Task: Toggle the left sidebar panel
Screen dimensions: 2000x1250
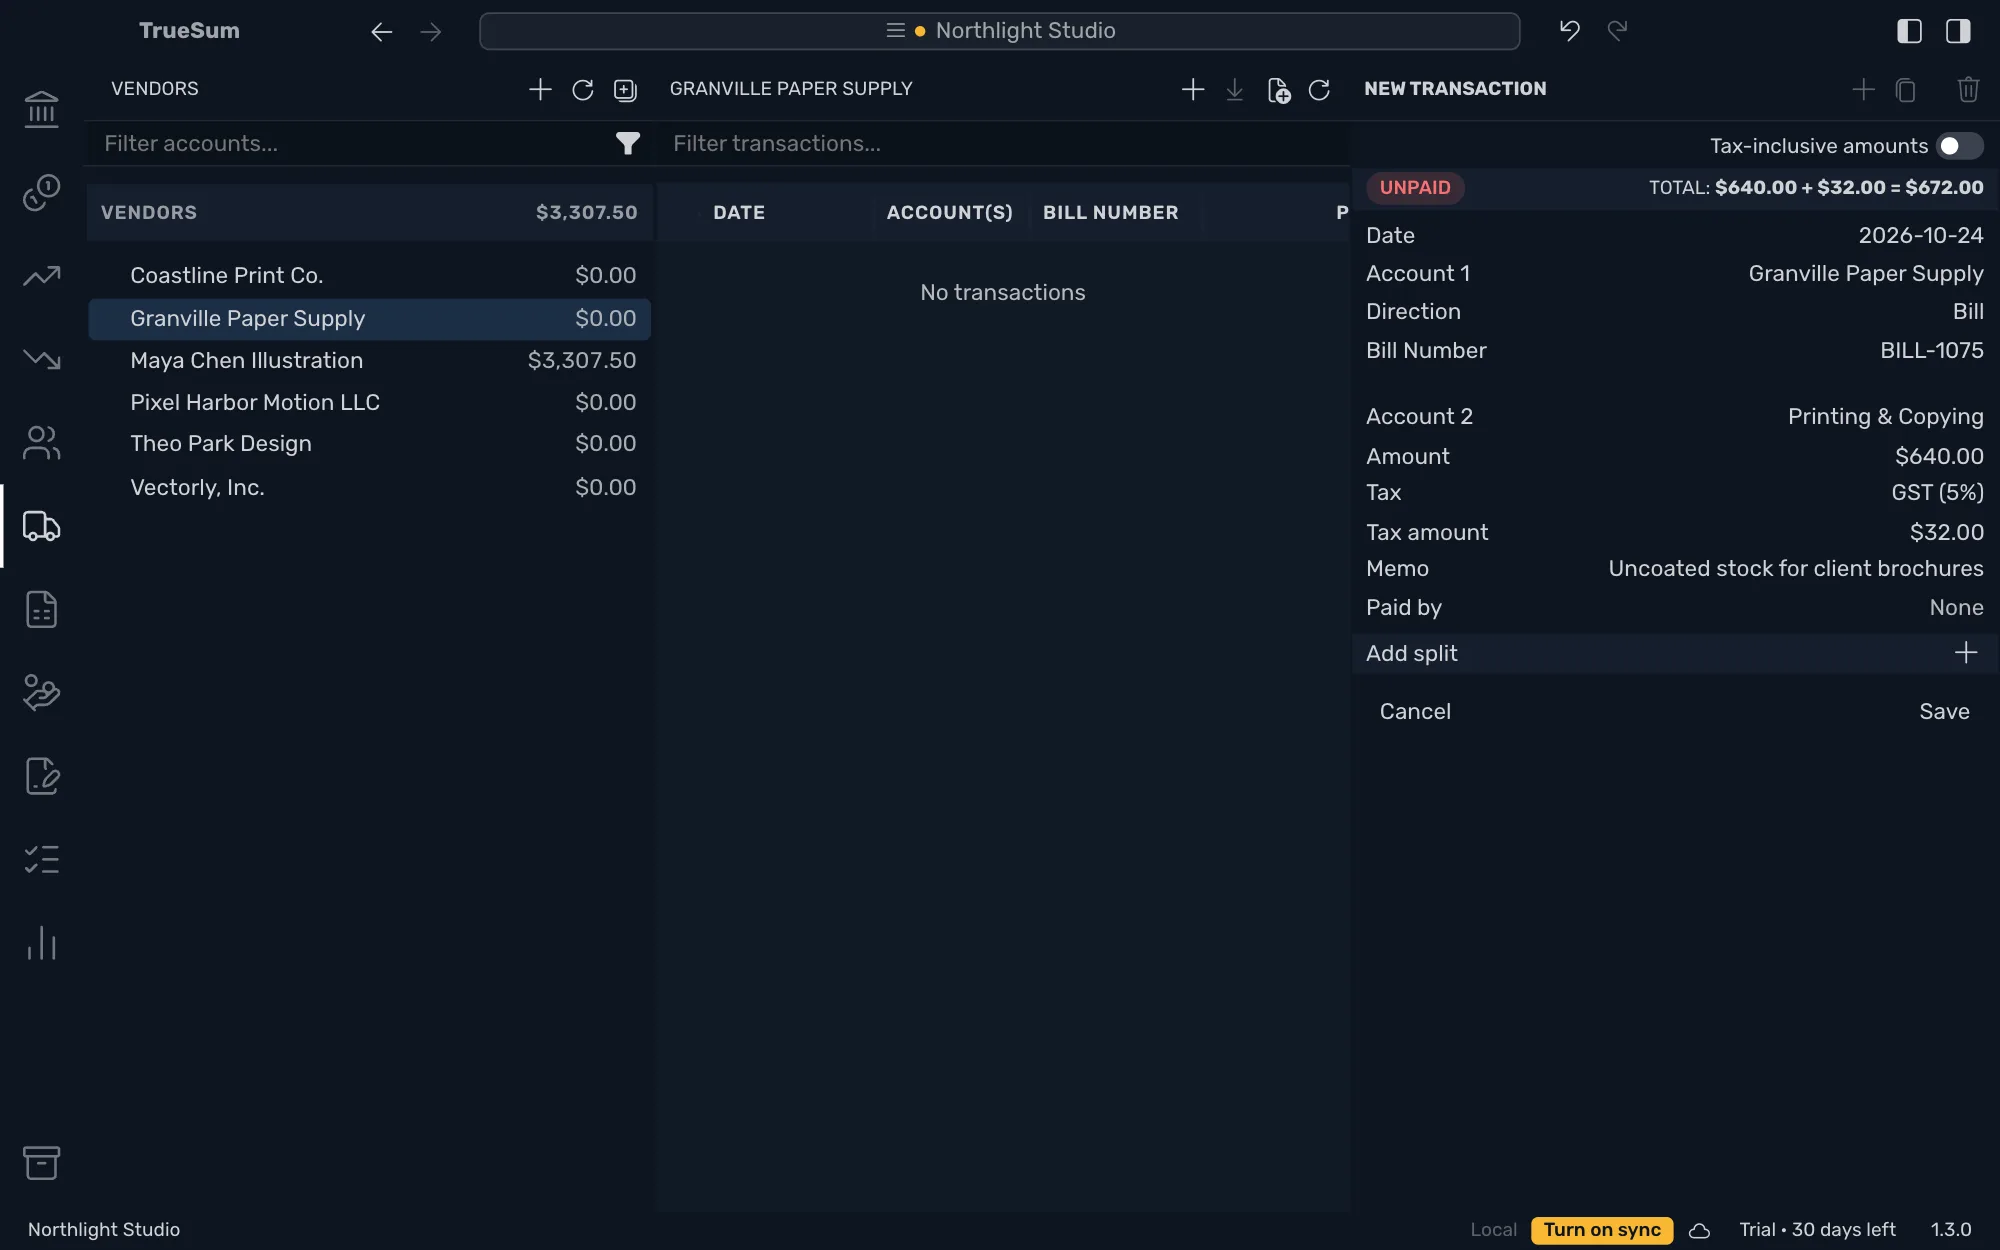Action: pos(1909,31)
